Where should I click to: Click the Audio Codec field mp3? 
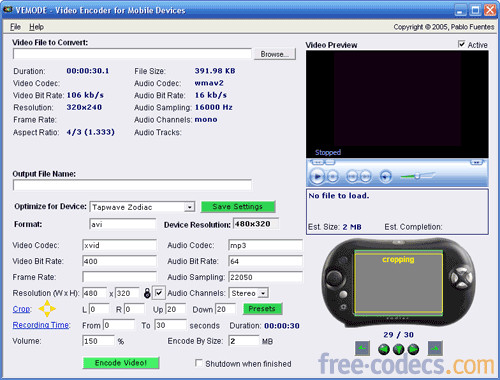coord(265,245)
